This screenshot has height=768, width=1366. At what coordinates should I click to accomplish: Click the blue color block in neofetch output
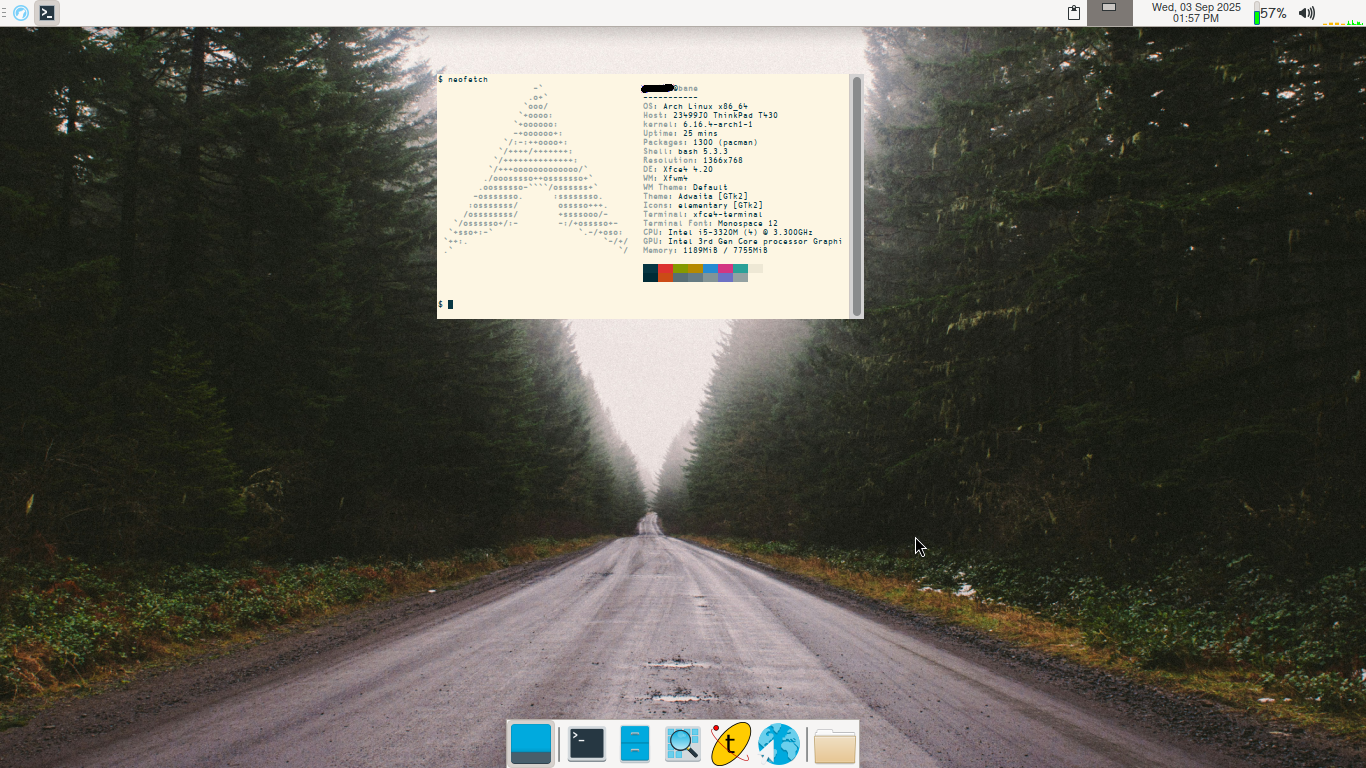pos(710,269)
